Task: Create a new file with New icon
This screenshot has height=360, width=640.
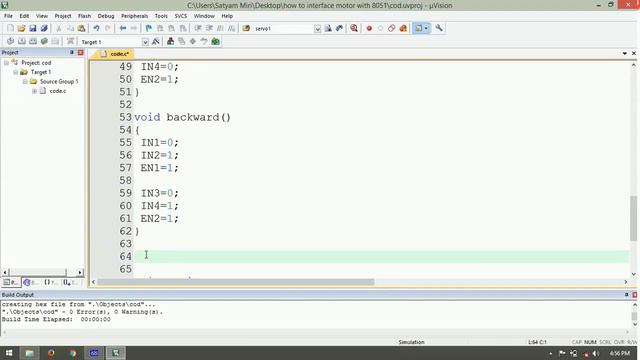Action: click(x=11, y=28)
